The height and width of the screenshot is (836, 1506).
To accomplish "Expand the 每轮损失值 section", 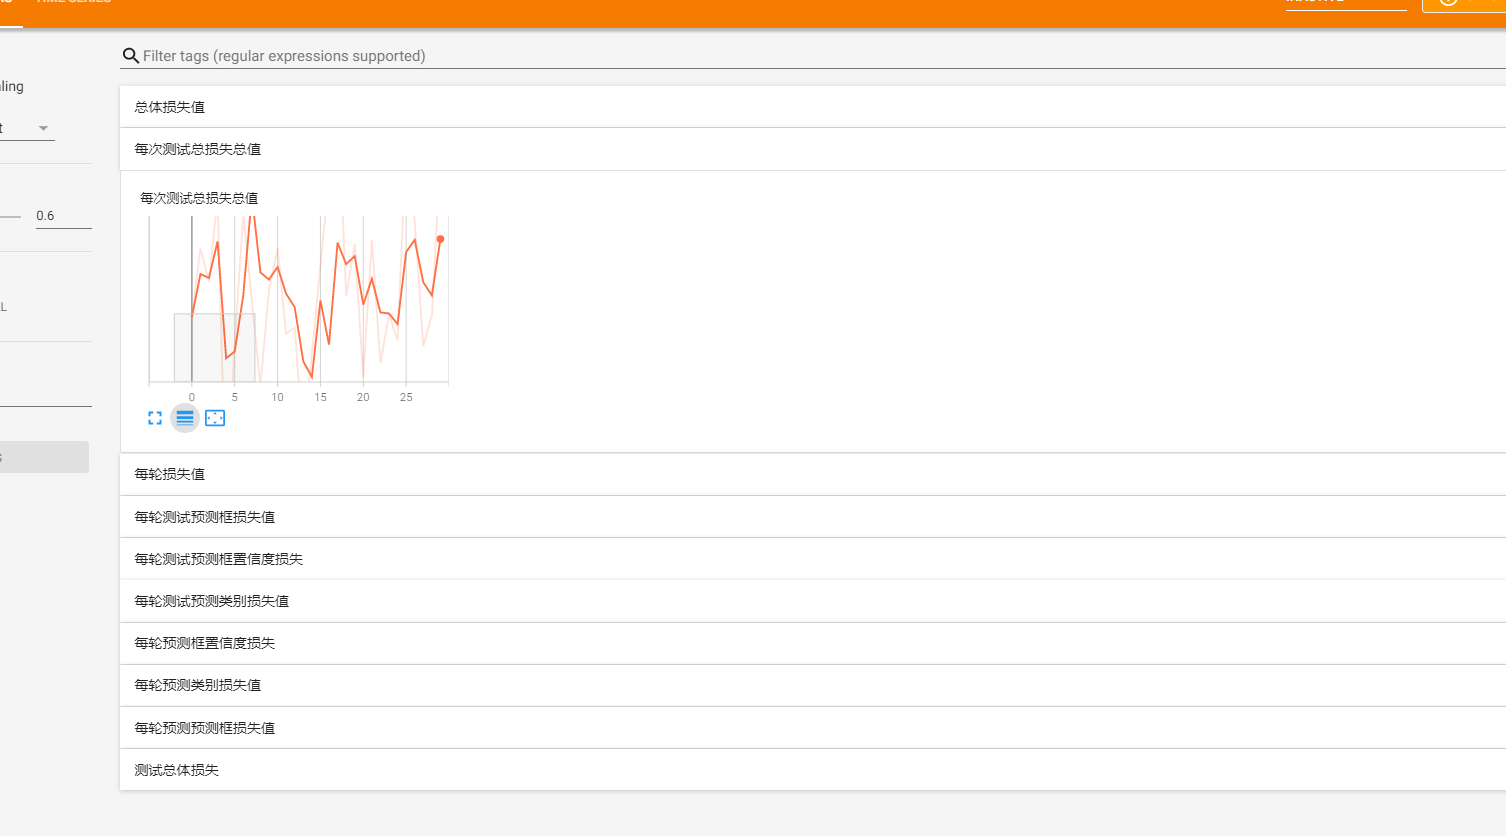I will click(x=813, y=474).
